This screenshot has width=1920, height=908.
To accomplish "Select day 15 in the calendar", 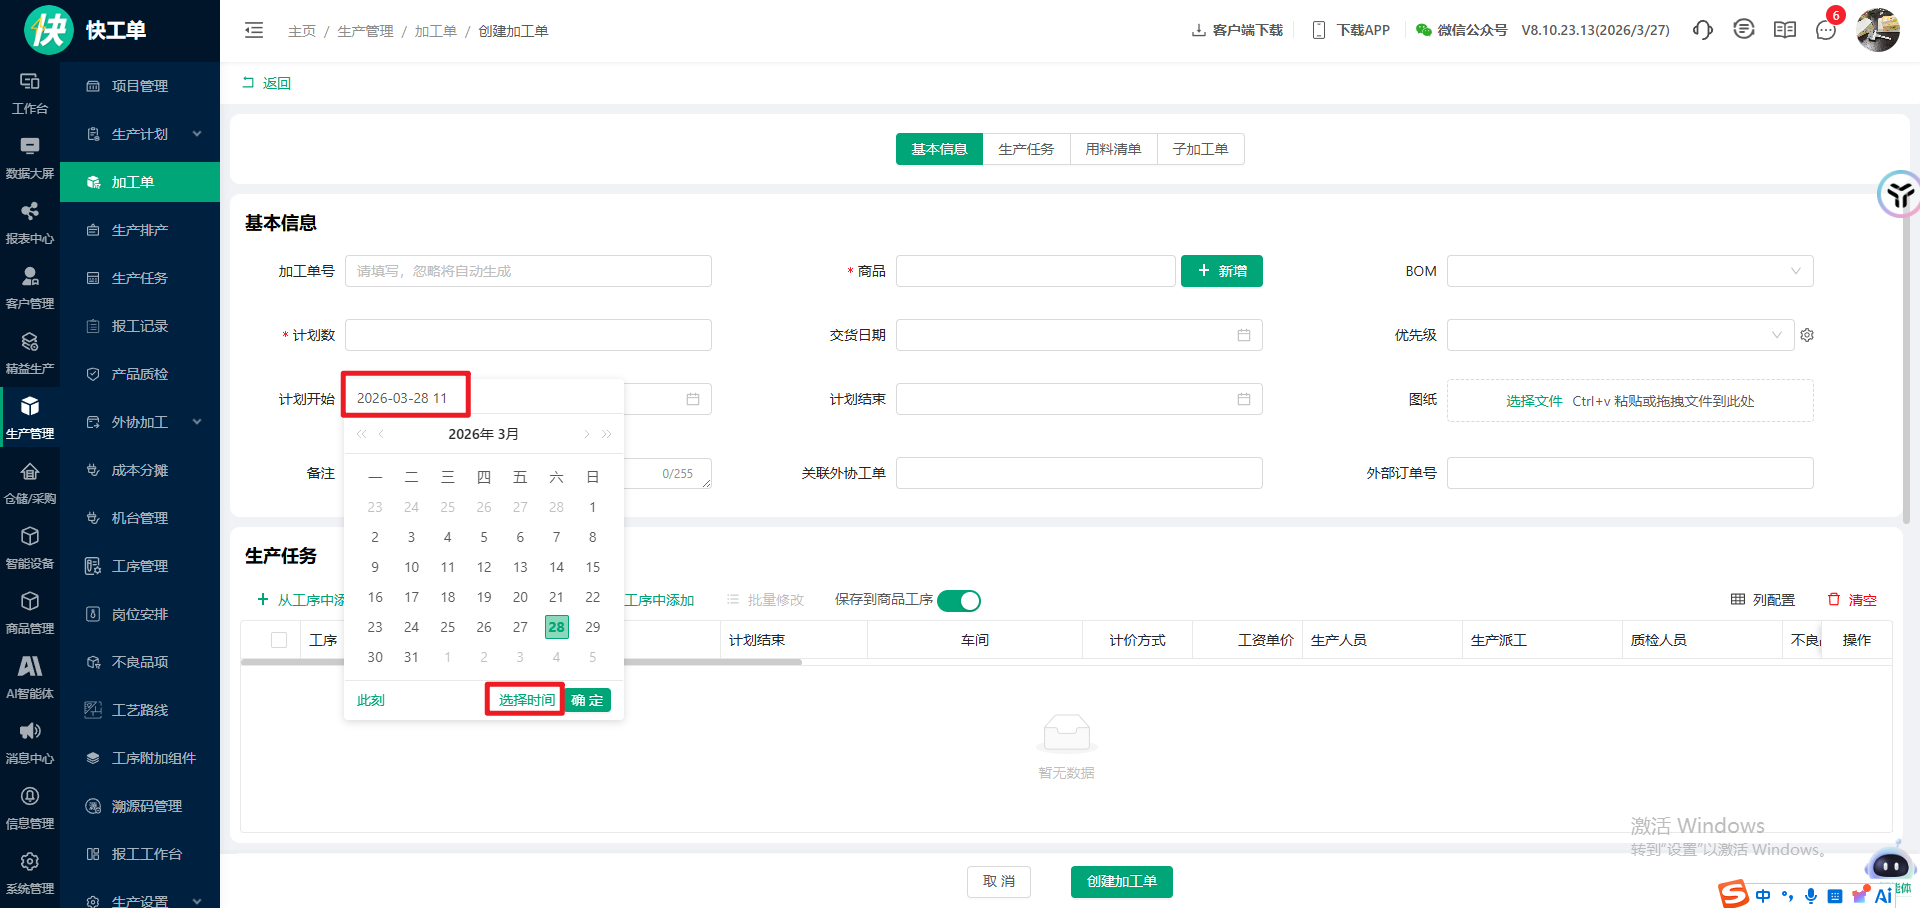I will pyautogui.click(x=593, y=567).
